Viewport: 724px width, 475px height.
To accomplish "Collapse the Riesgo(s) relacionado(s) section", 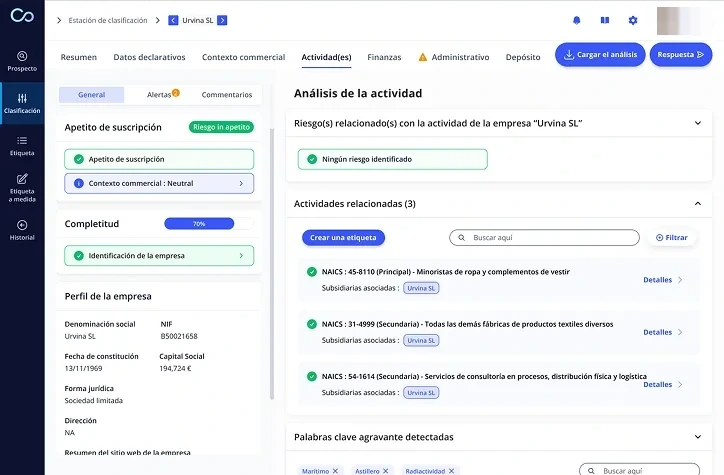I will coord(698,123).
